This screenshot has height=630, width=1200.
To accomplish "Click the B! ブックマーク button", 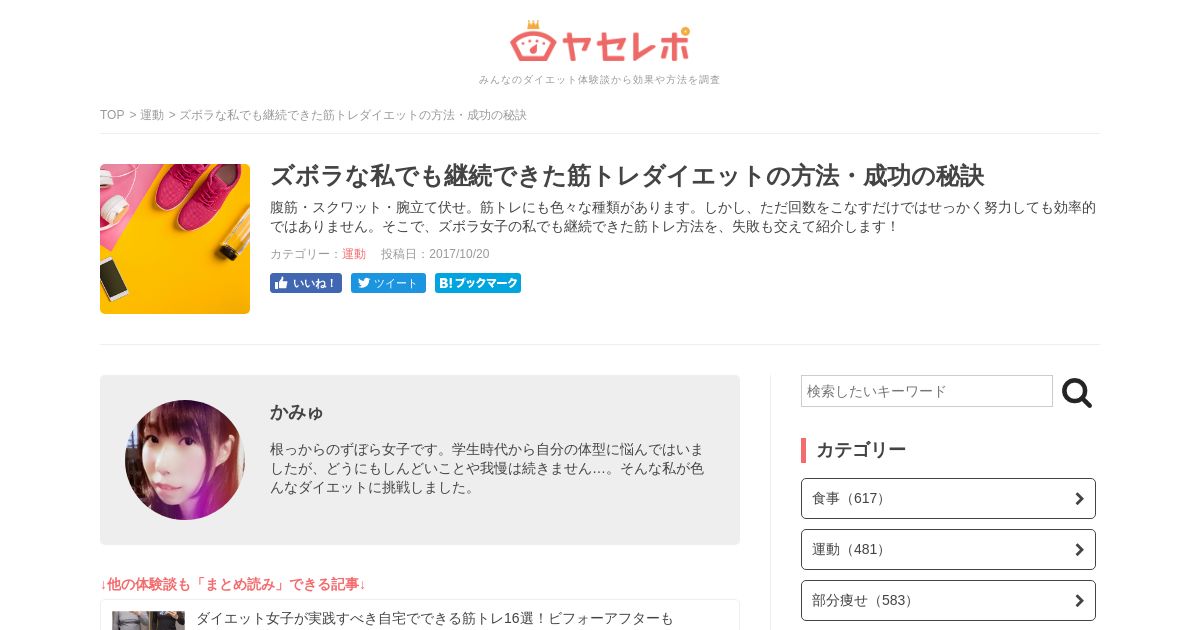I will pos(478,283).
